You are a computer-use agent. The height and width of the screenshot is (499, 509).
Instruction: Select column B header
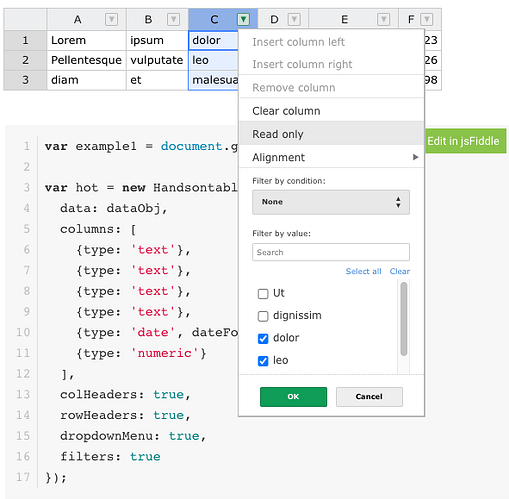(x=157, y=19)
